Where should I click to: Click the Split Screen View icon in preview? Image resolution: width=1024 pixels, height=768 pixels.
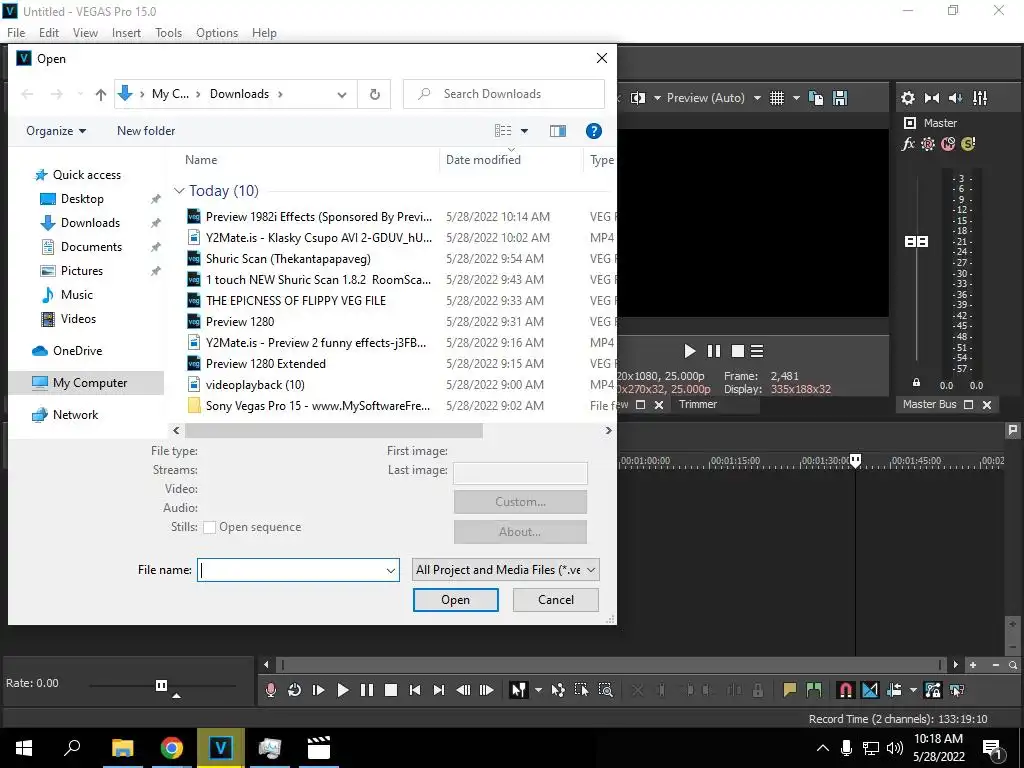coord(638,98)
